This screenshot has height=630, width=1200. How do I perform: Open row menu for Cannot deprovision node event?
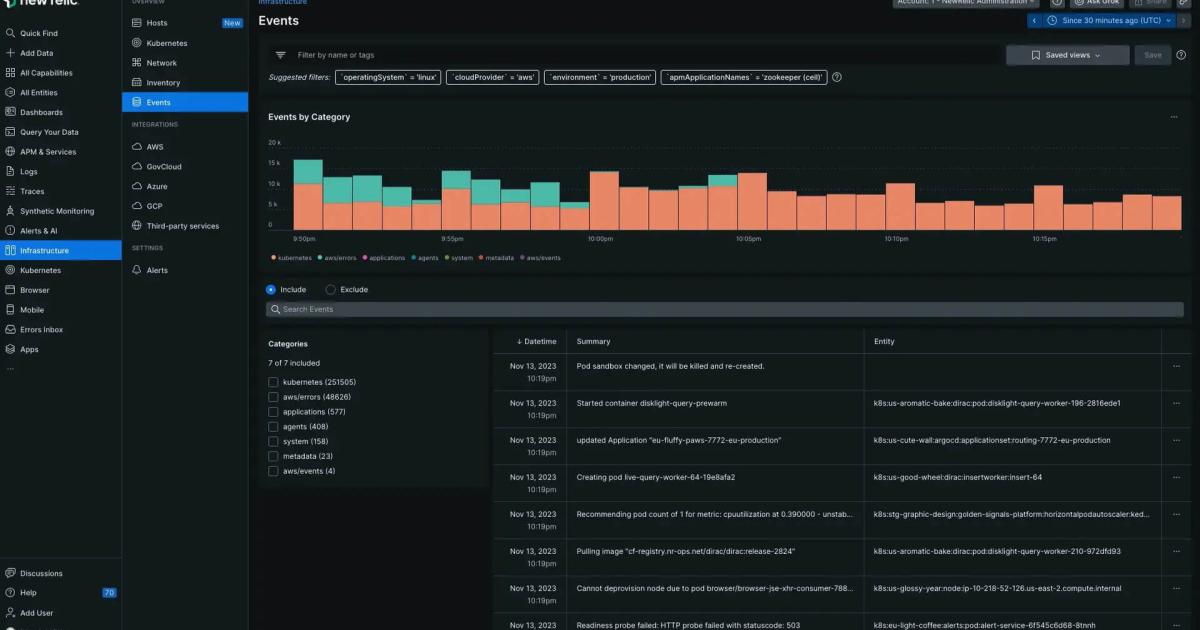1176,588
